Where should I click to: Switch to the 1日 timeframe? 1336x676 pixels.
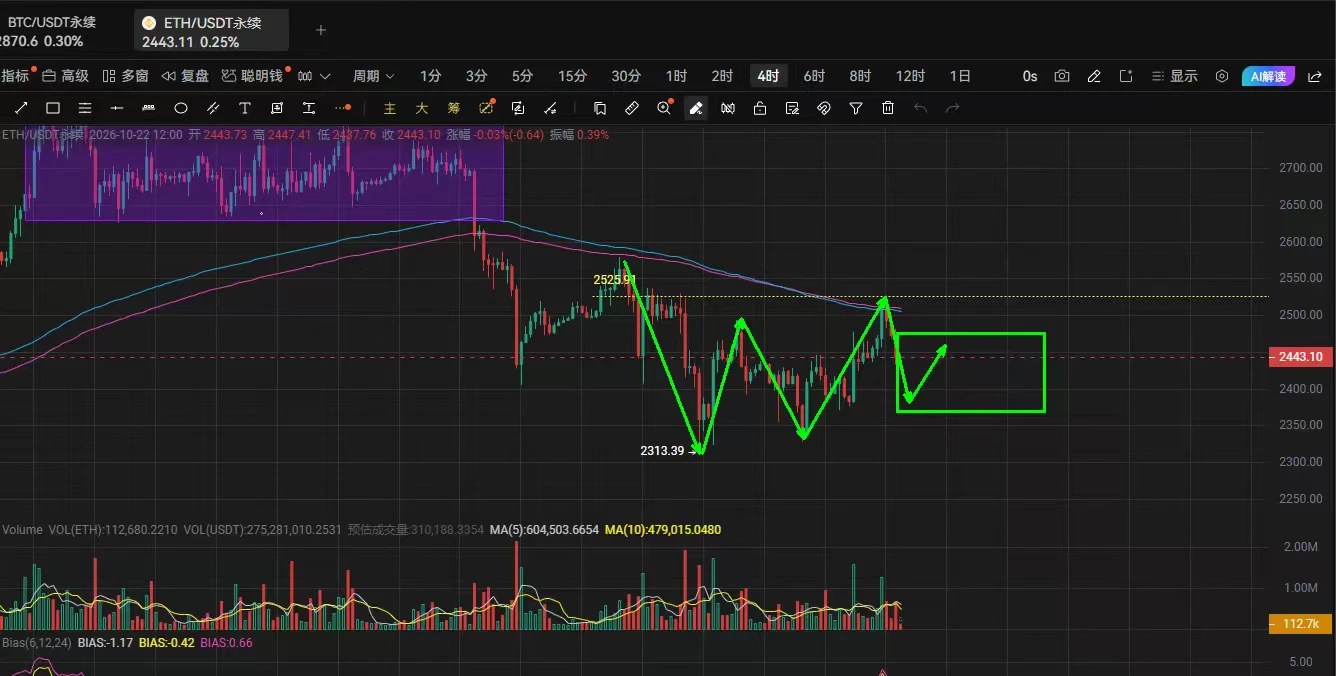coord(960,76)
